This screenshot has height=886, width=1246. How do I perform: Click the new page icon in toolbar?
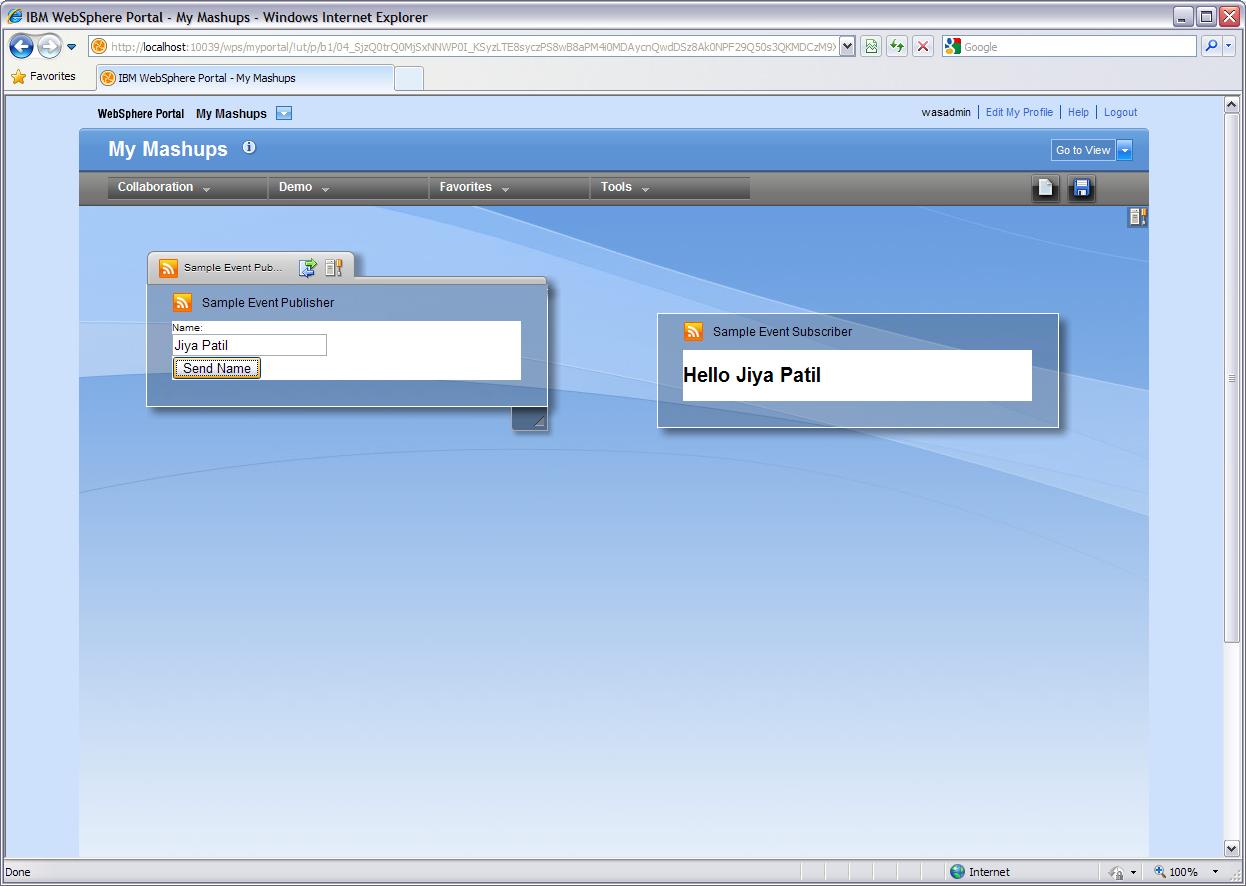[x=1045, y=188]
